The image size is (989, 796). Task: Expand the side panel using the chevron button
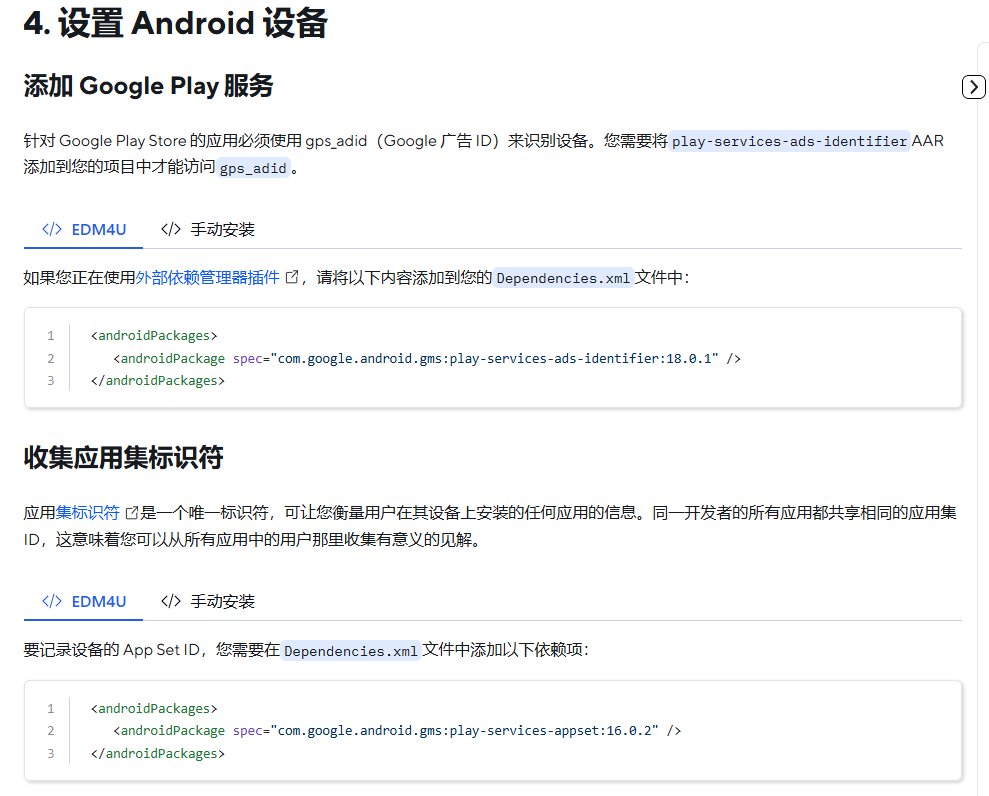click(974, 87)
